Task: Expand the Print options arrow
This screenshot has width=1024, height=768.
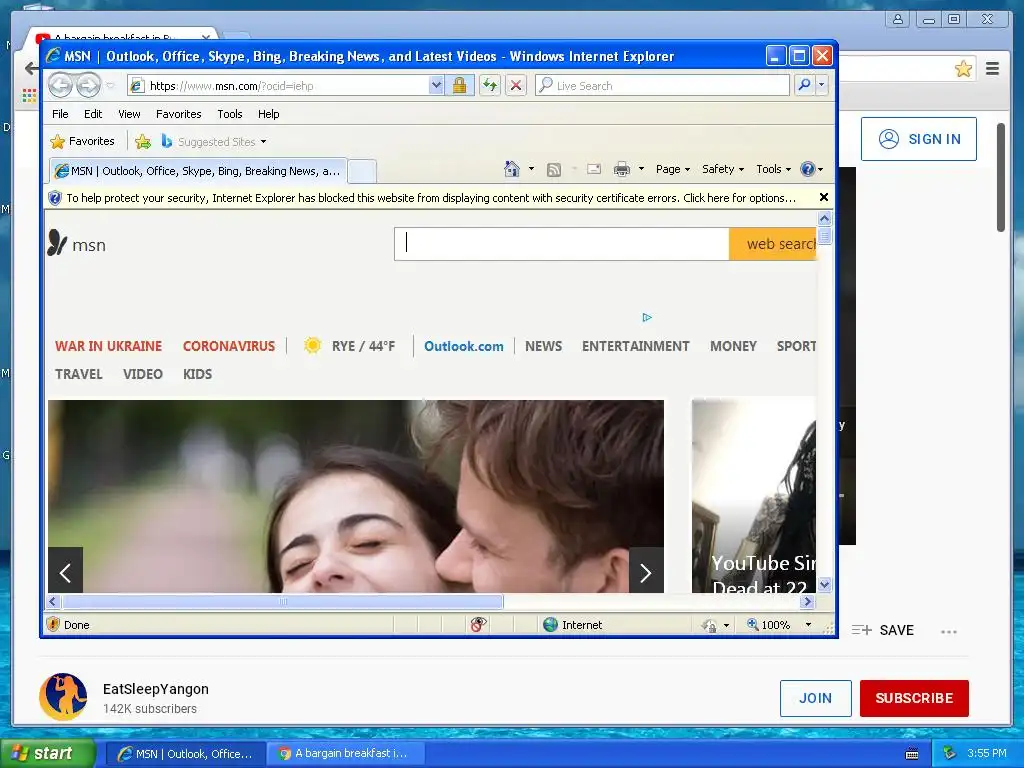Action: (641, 169)
